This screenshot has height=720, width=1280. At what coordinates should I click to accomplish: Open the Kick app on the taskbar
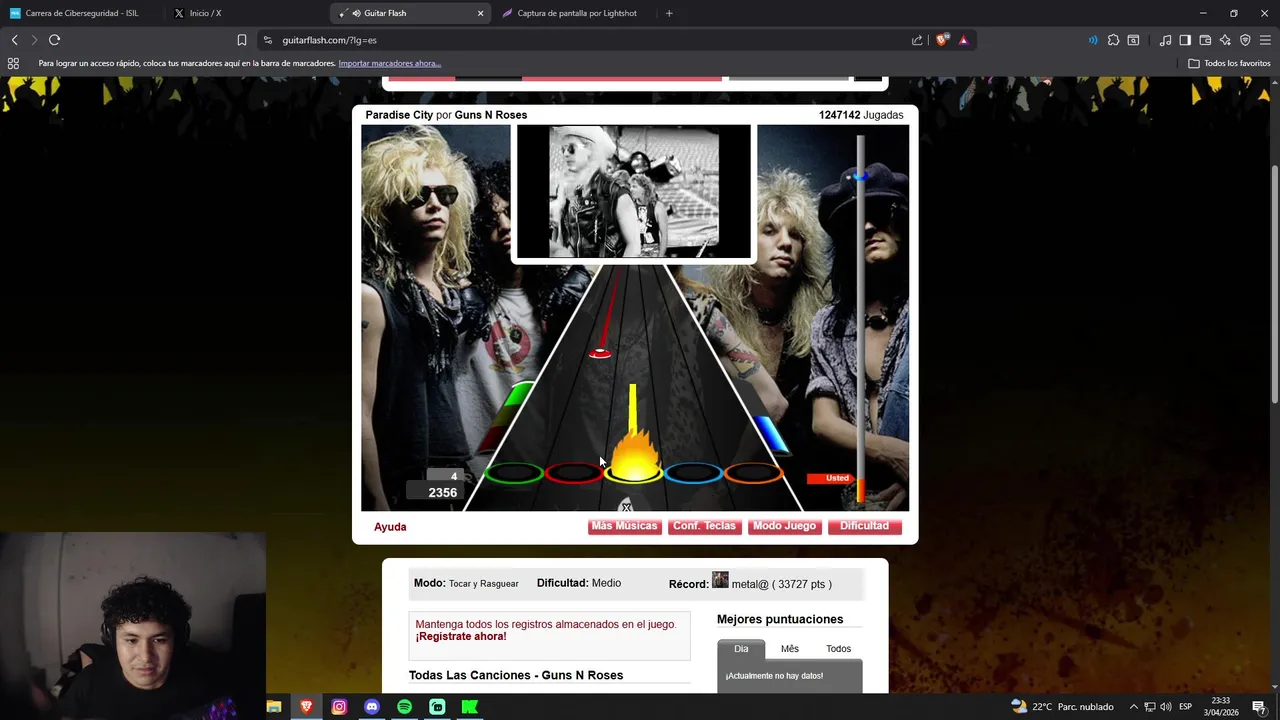pos(470,707)
